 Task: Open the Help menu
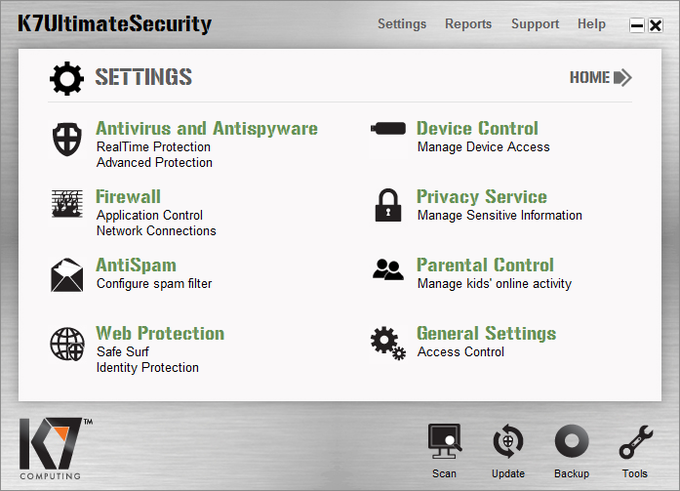tap(591, 24)
